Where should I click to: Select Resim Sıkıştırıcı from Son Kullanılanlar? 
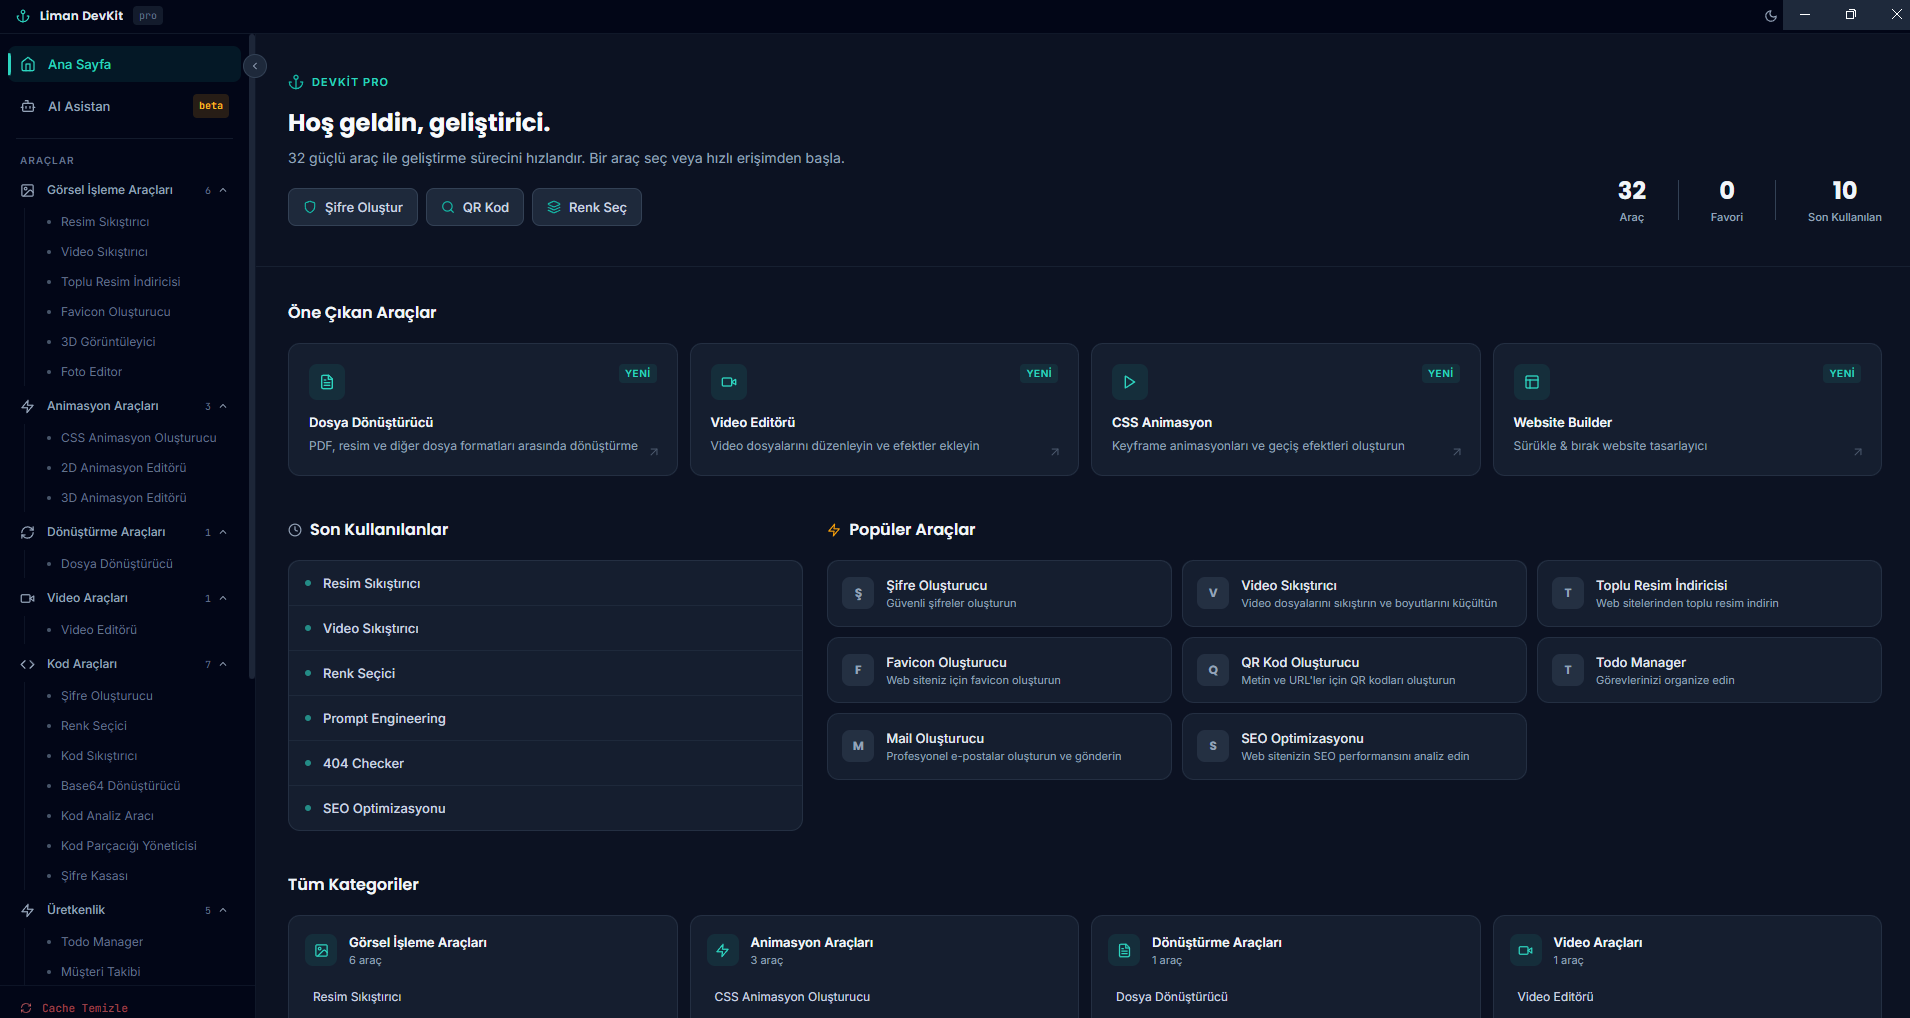click(370, 583)
